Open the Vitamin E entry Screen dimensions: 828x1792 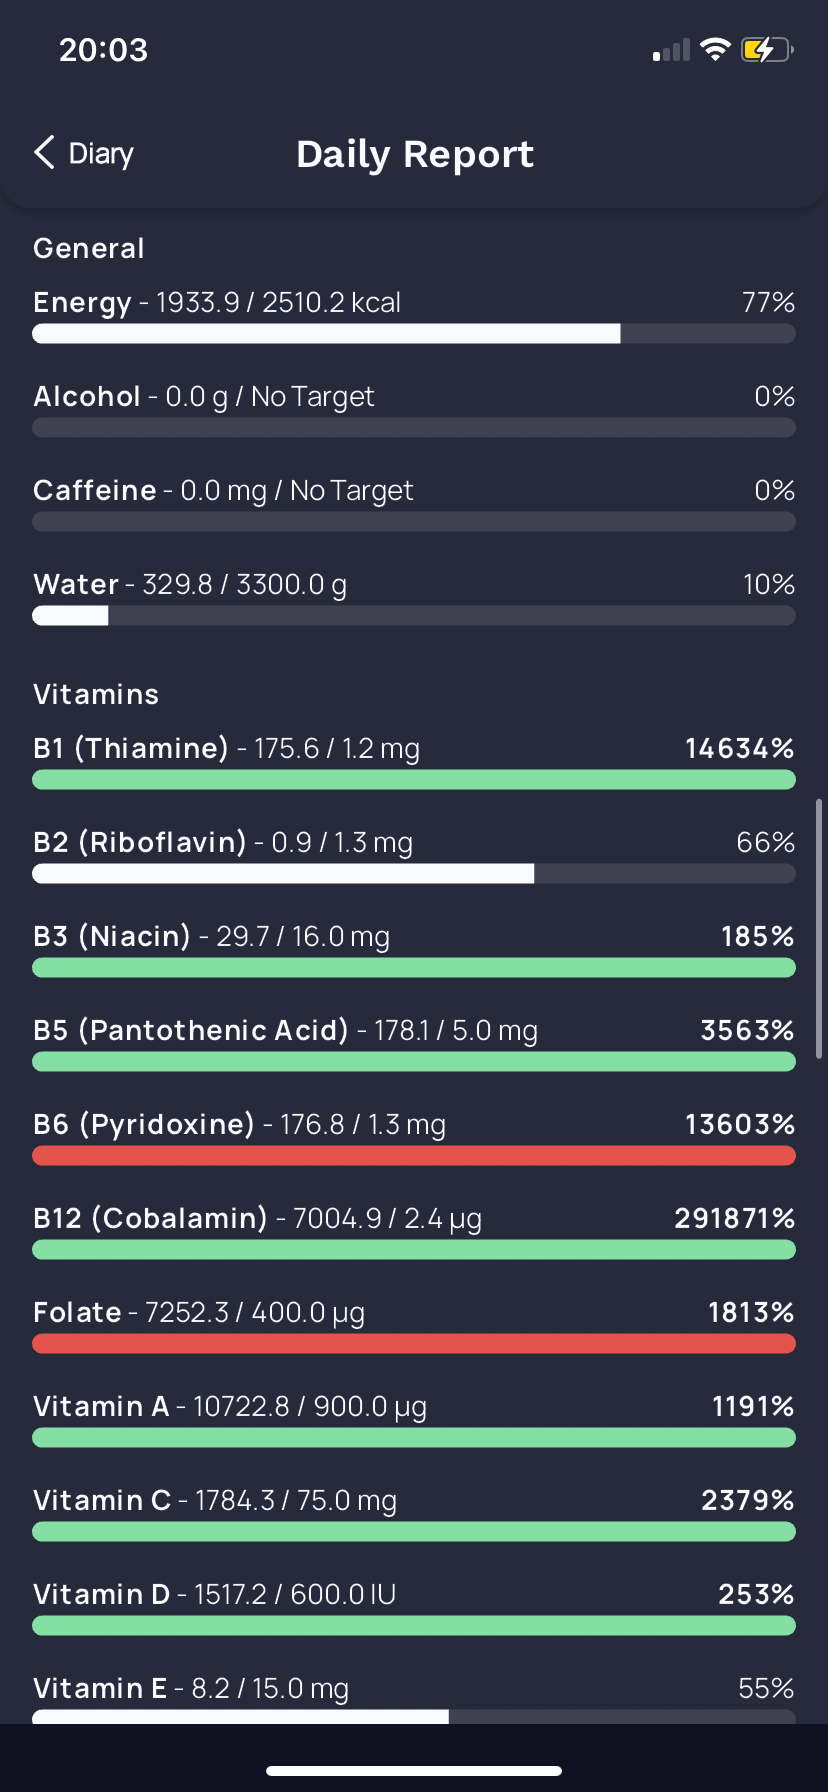click(x=414, y=1700)
